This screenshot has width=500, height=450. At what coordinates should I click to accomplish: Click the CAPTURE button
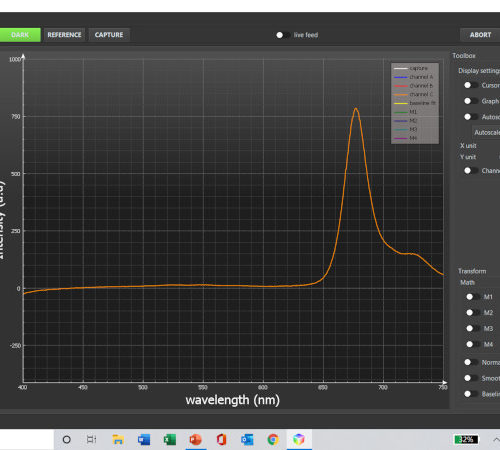(109, 35)
